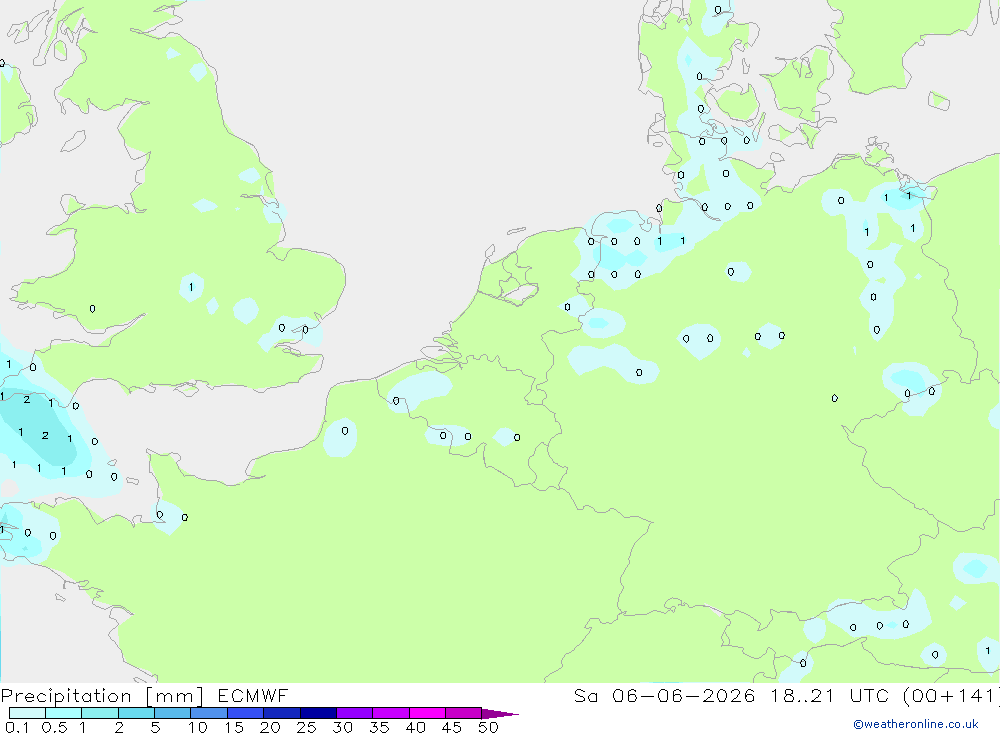Click the 'Sa 06-06-2026' date text
Viewport: 1000px width, 733px height.
coord(665,695)
